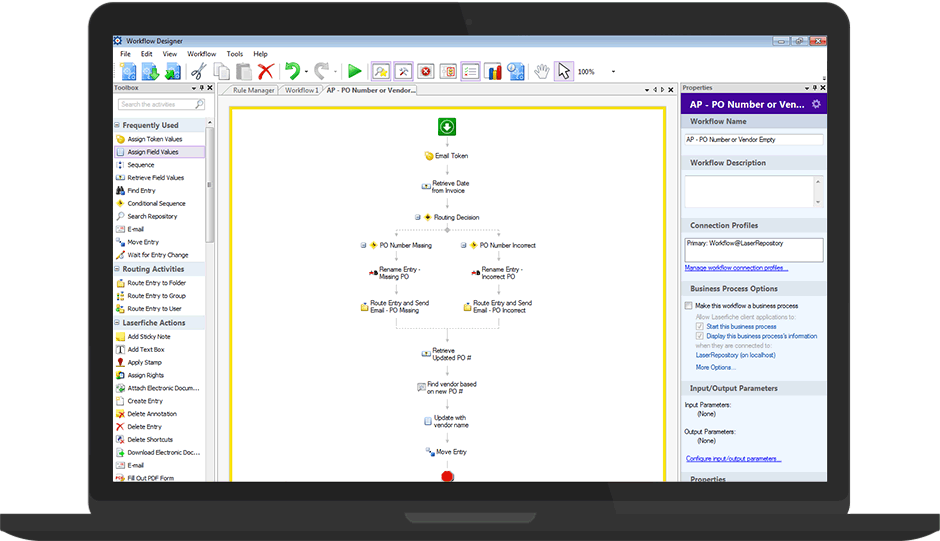The image size is (940, 541).
Task: Click the Toolbox vertical scrollbar
Action: click(x=209, y=183)
